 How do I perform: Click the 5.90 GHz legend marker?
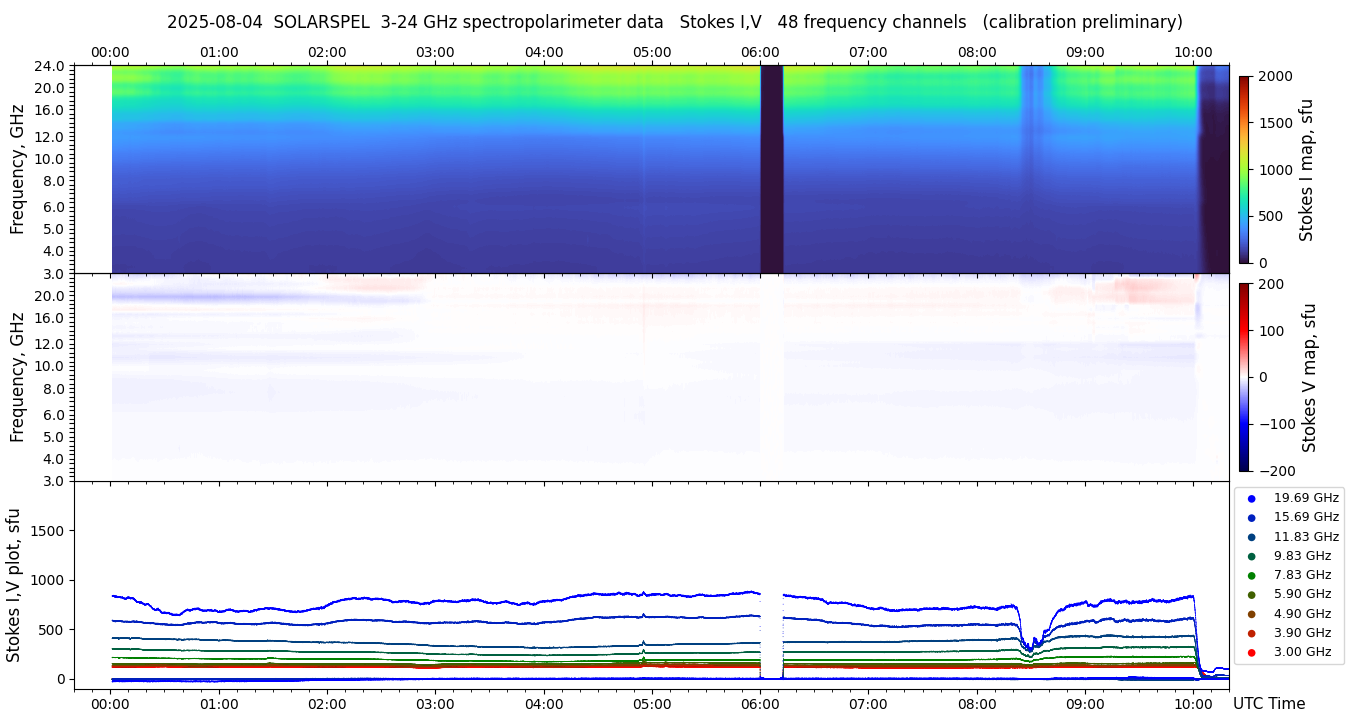[1251, 595]
